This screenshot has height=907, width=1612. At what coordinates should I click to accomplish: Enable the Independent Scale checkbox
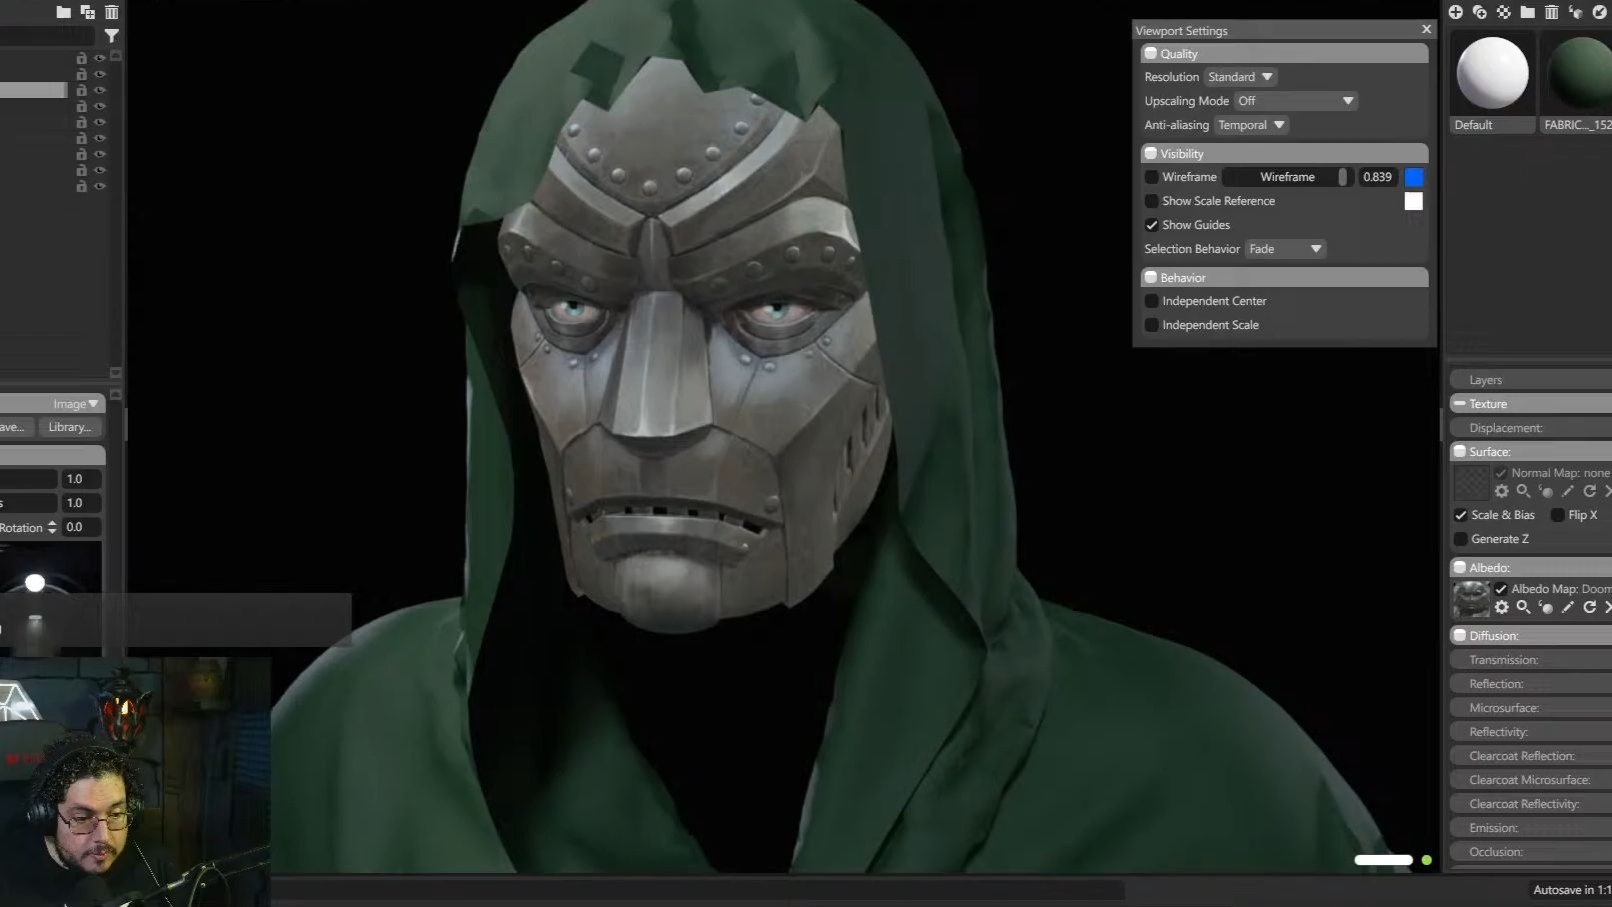tap(1152, 325)
